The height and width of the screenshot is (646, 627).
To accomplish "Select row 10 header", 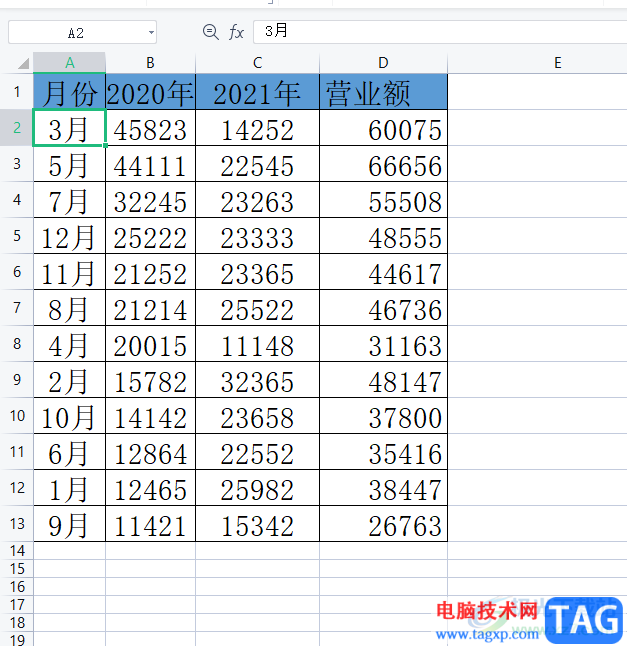I will 16,416.
